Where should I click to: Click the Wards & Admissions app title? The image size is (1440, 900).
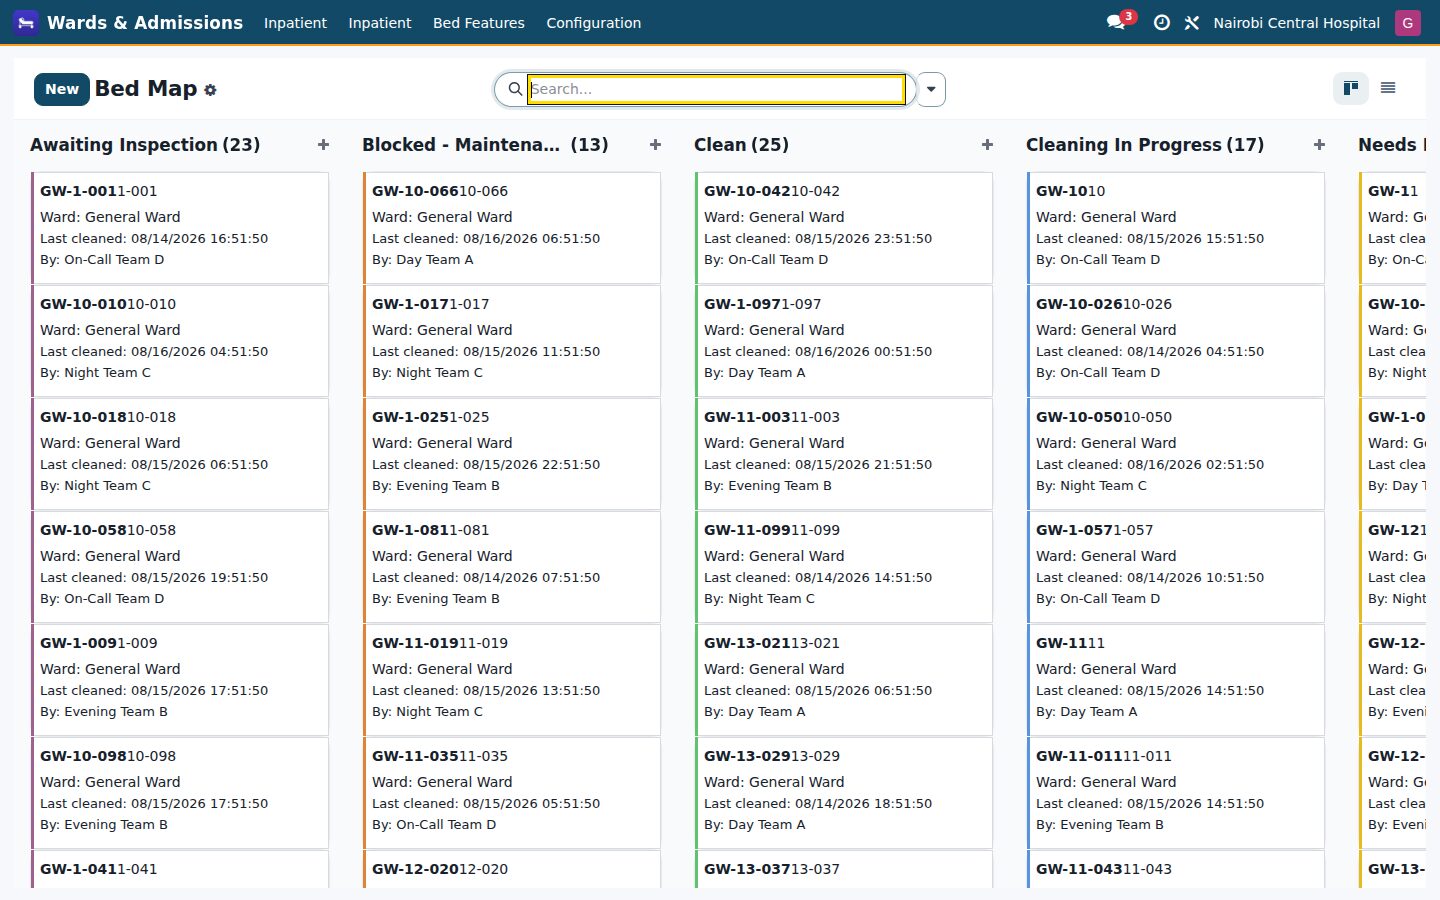tap(145, 22)
